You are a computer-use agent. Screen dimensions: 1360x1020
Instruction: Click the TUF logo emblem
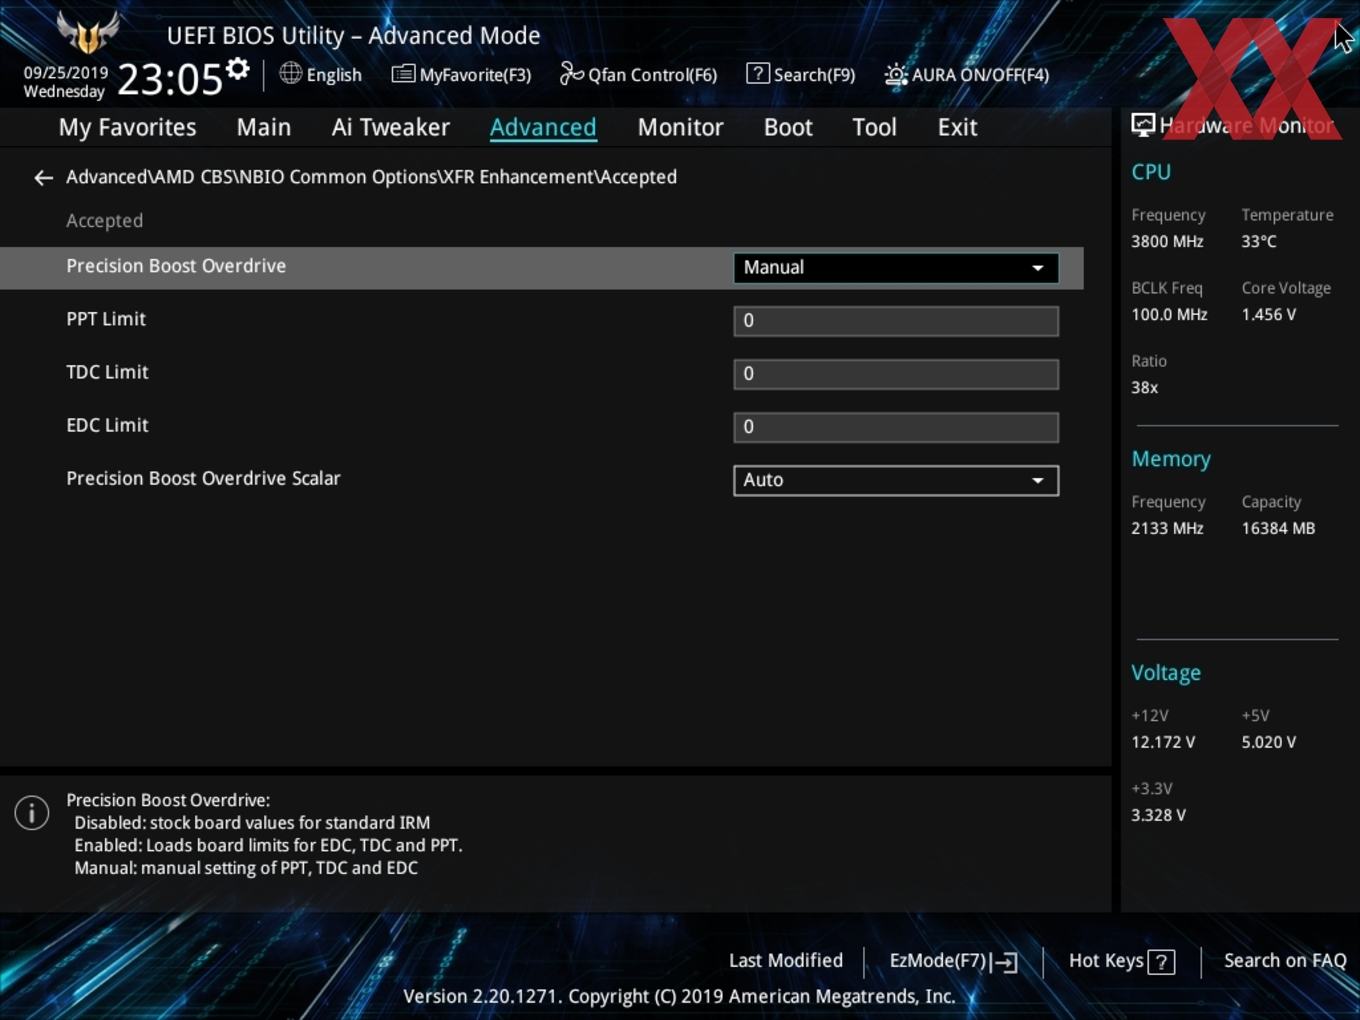click(x=88, y=33)
